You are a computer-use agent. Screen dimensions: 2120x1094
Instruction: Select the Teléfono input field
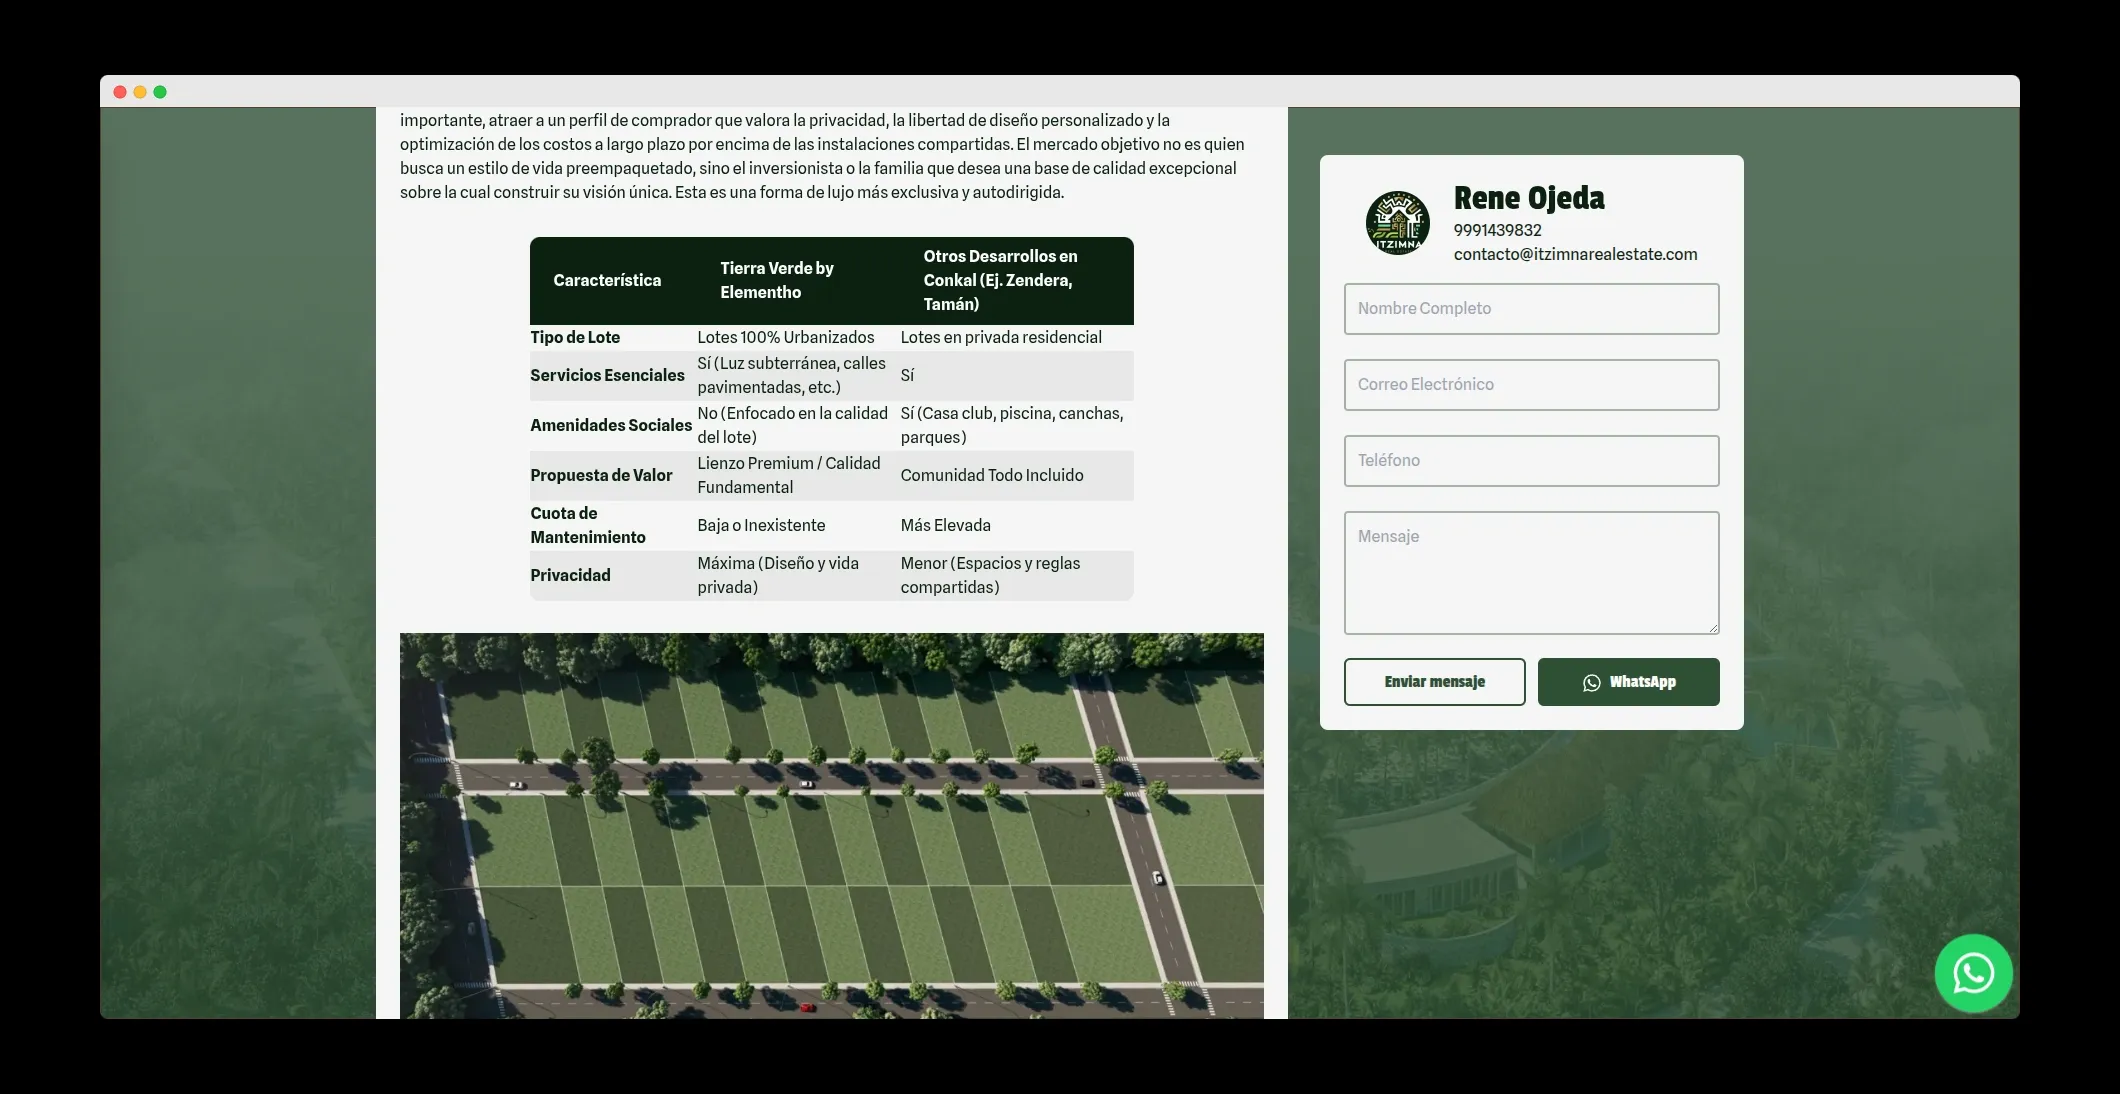click(x=1531, y=461)
